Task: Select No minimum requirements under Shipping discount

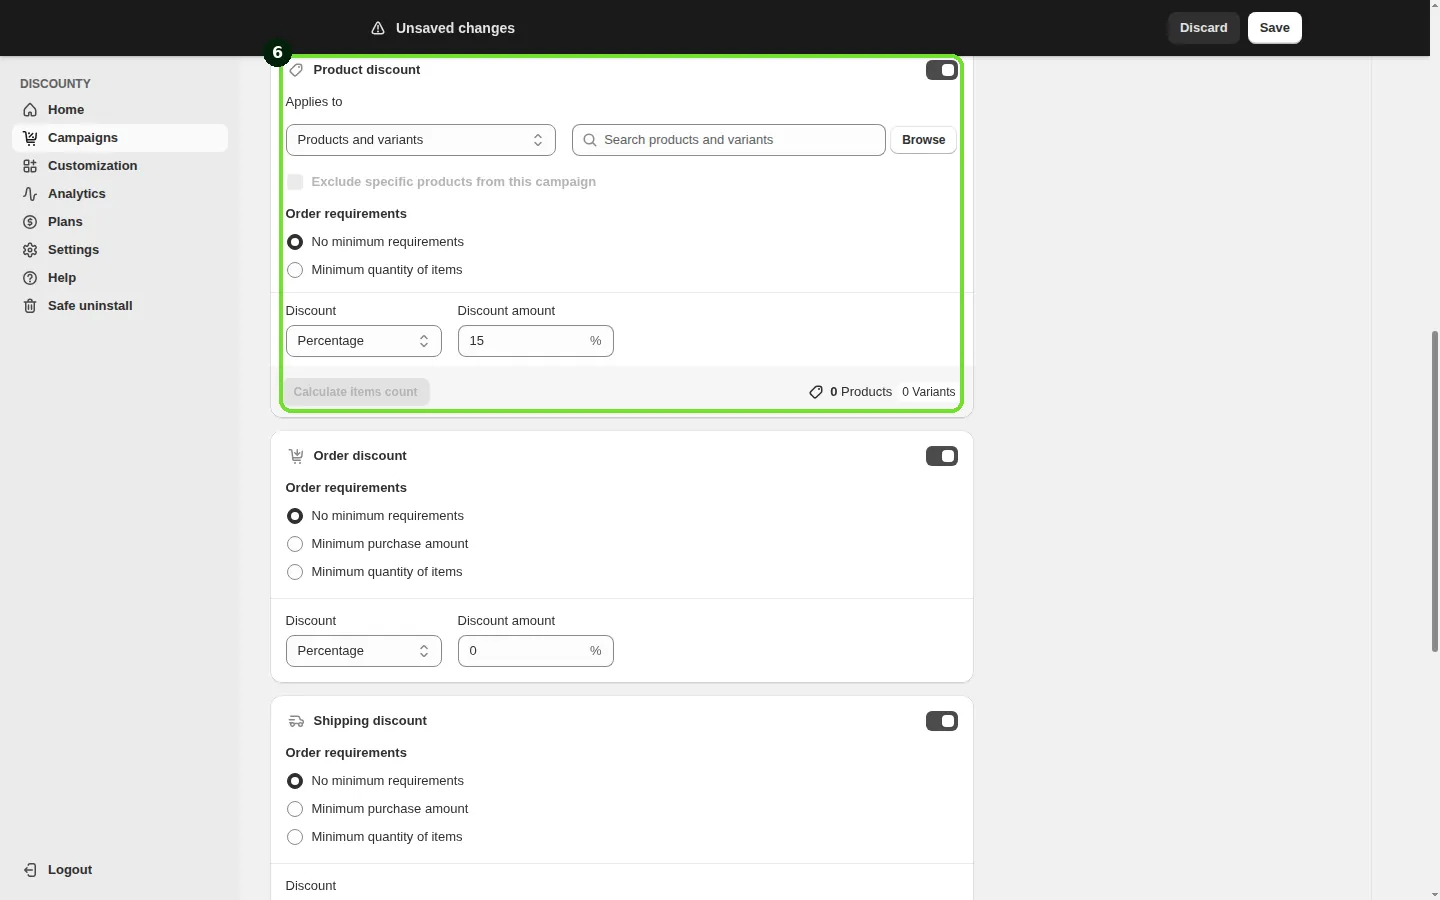Action: coord(295,781)
